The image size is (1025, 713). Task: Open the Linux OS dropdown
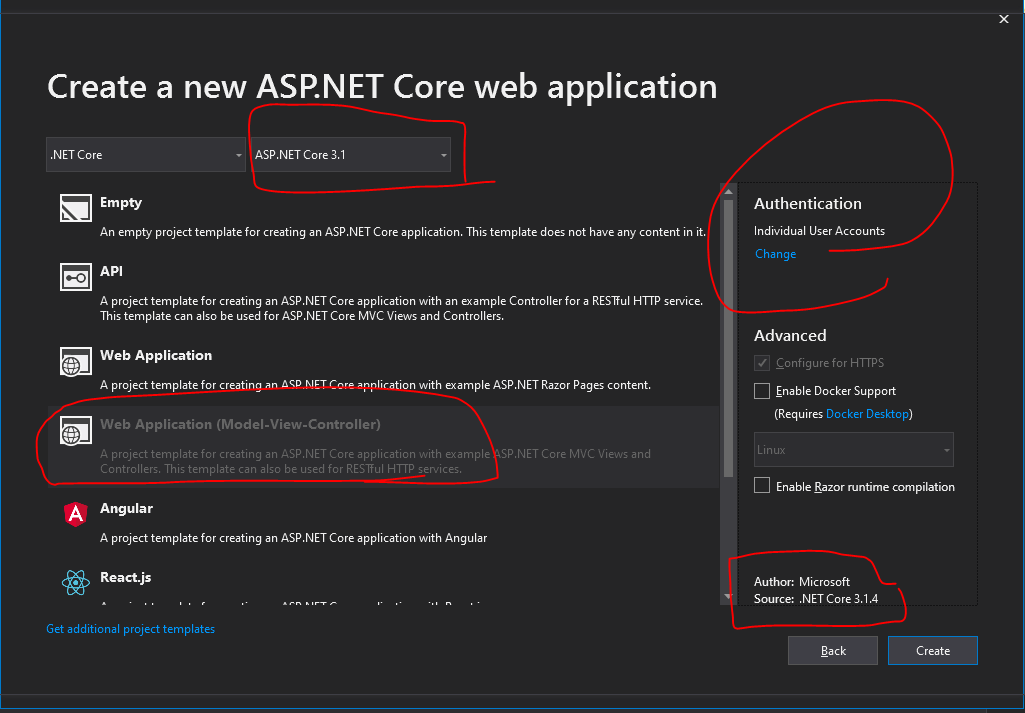pos(854,450)
